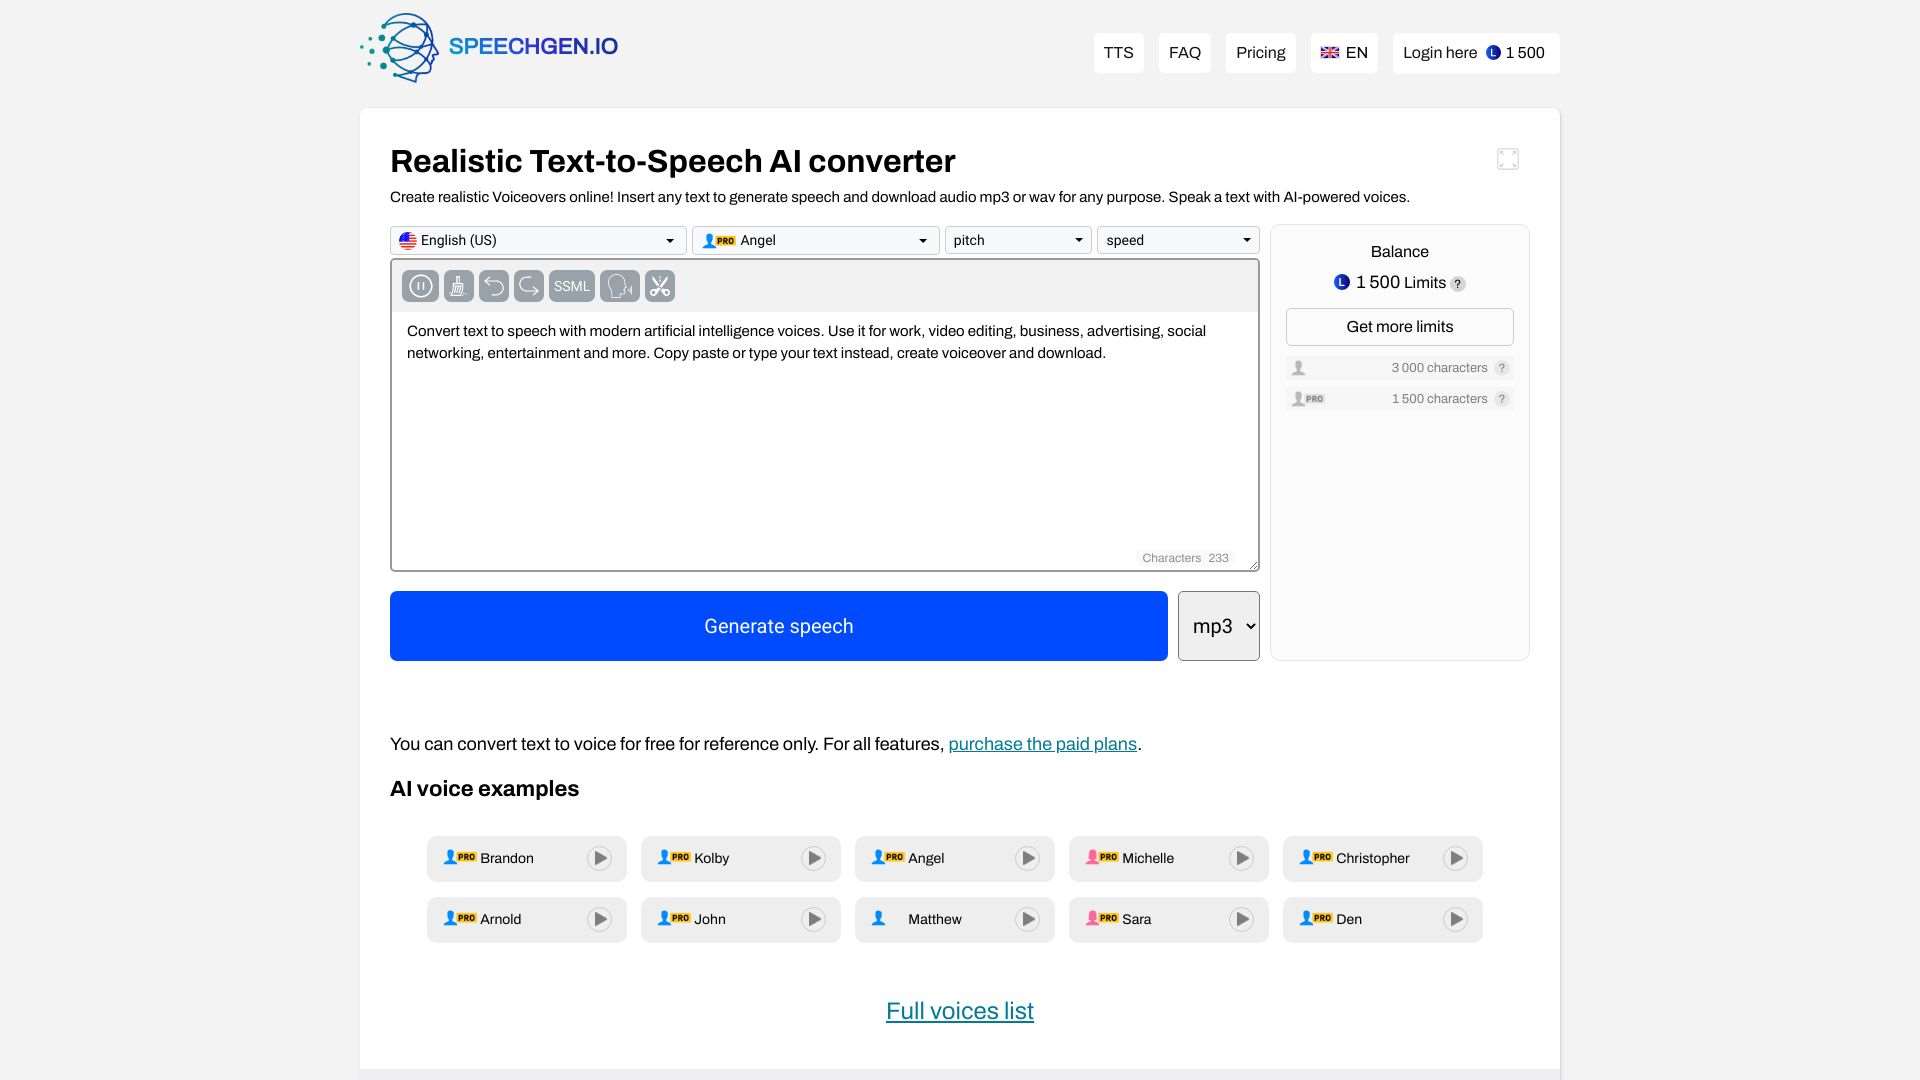Open the TTS menu item
This screenshot has height=1080, width=1920.
tap(1118, 52)
